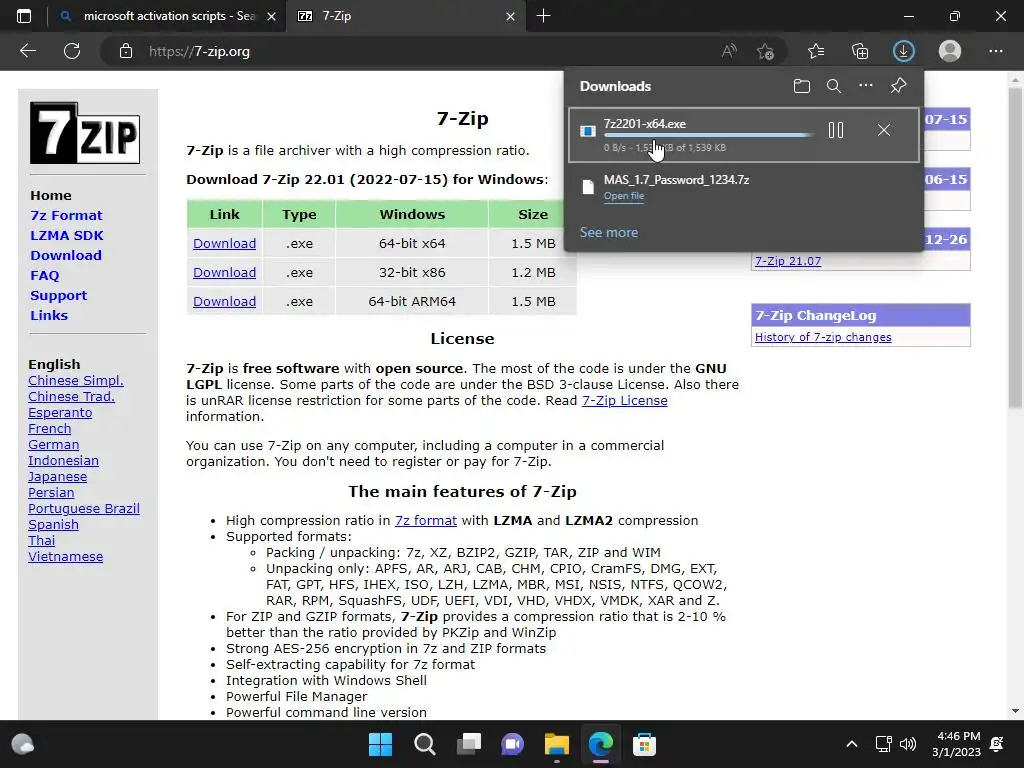Pin the Downloads panel
This screenshot has width=1024, height=768.
pos(899,86)
